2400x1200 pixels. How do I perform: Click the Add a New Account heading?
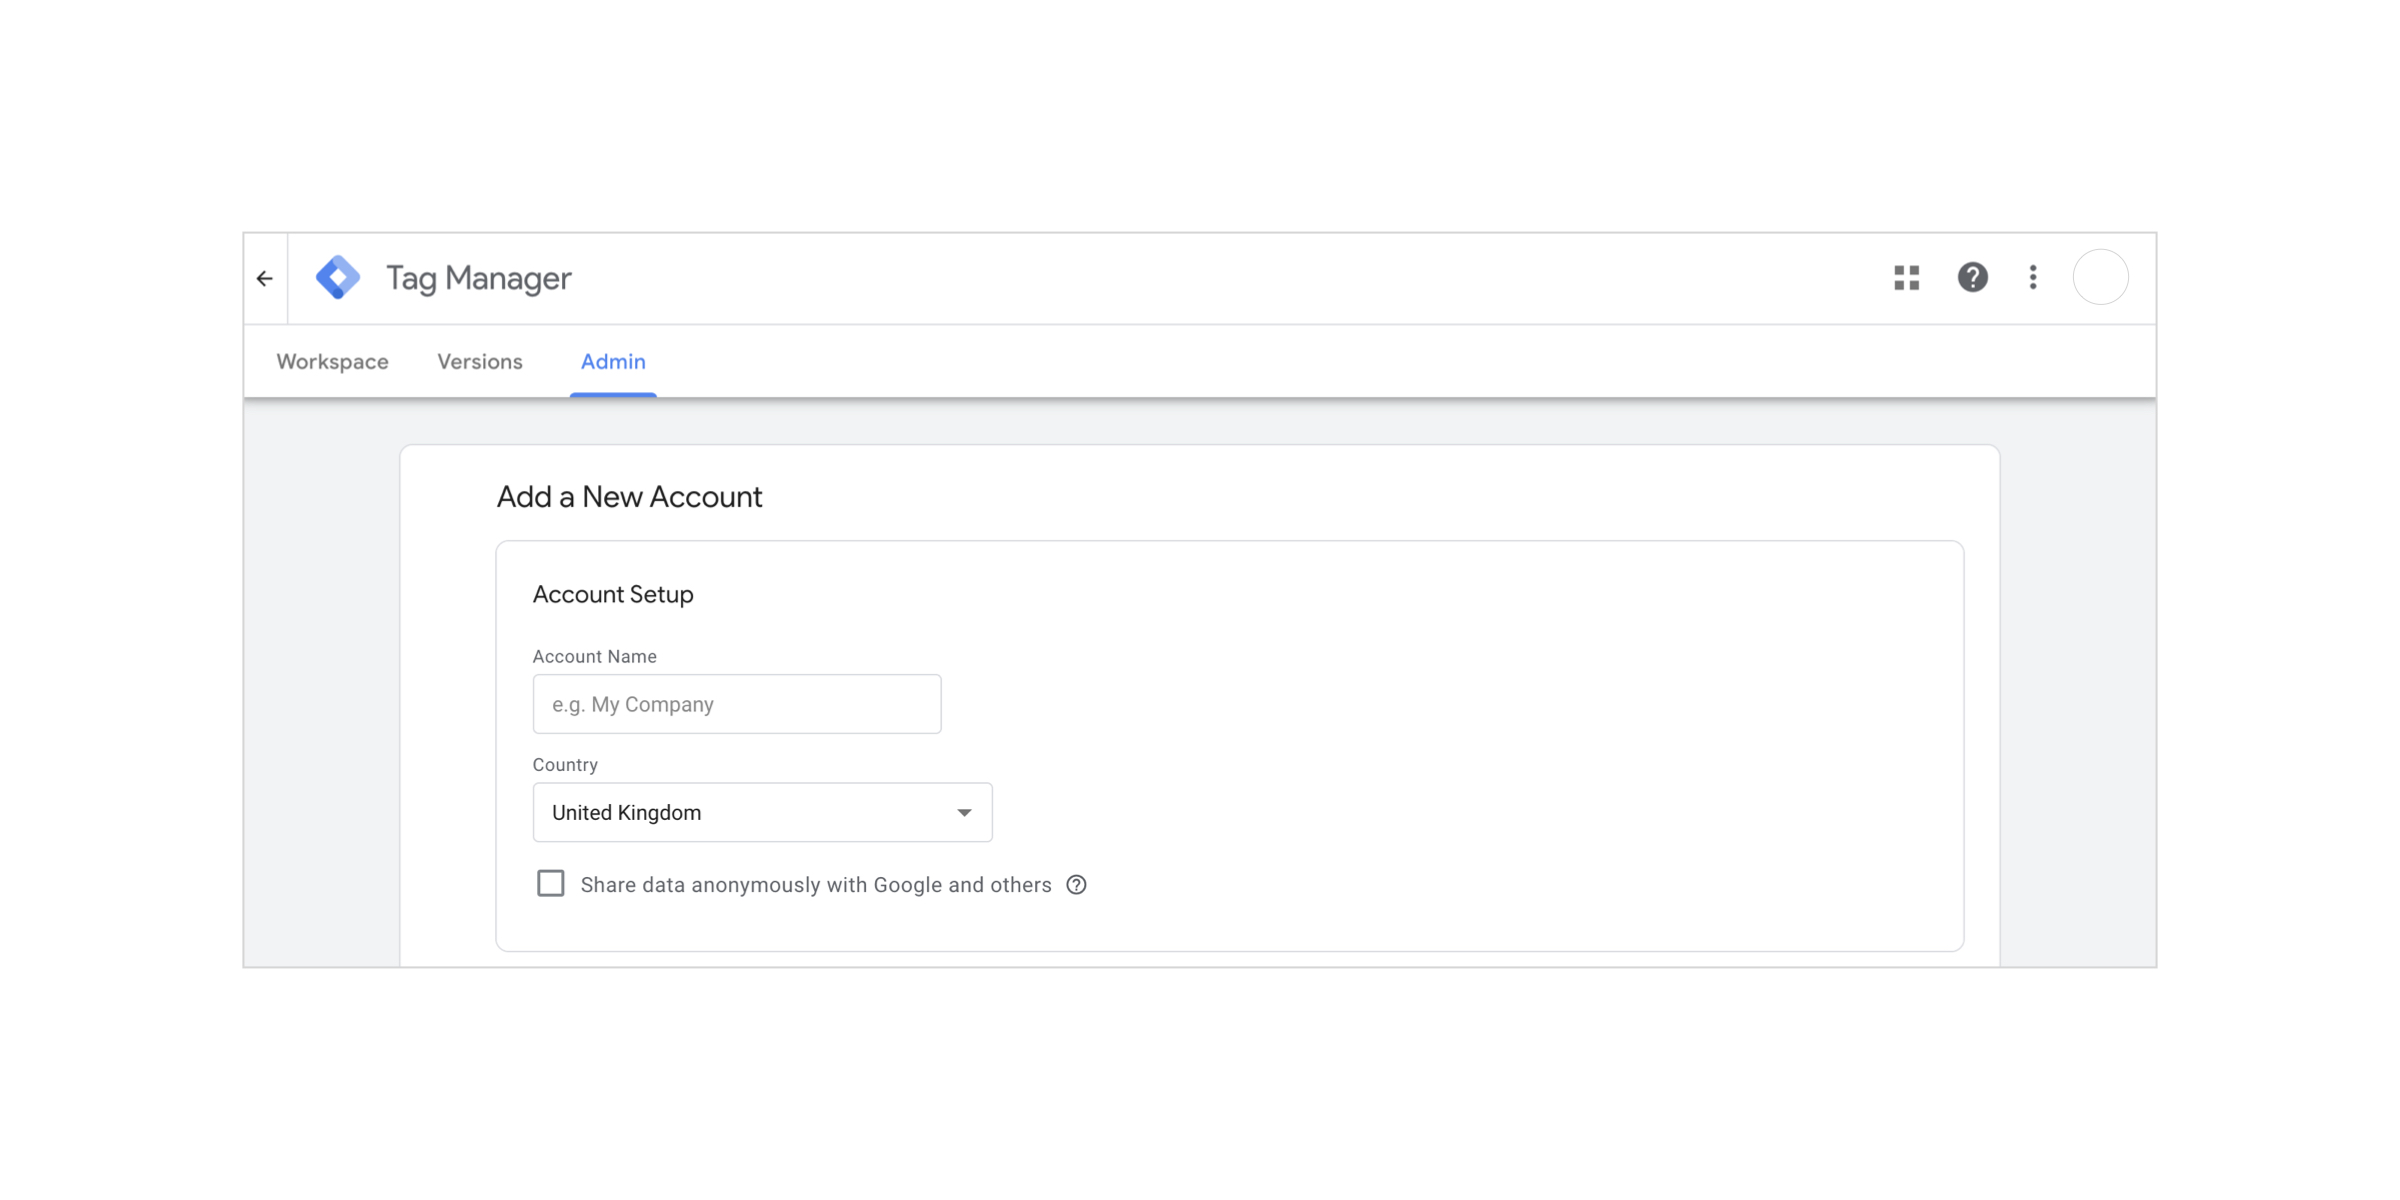click(x=629, y=497)
